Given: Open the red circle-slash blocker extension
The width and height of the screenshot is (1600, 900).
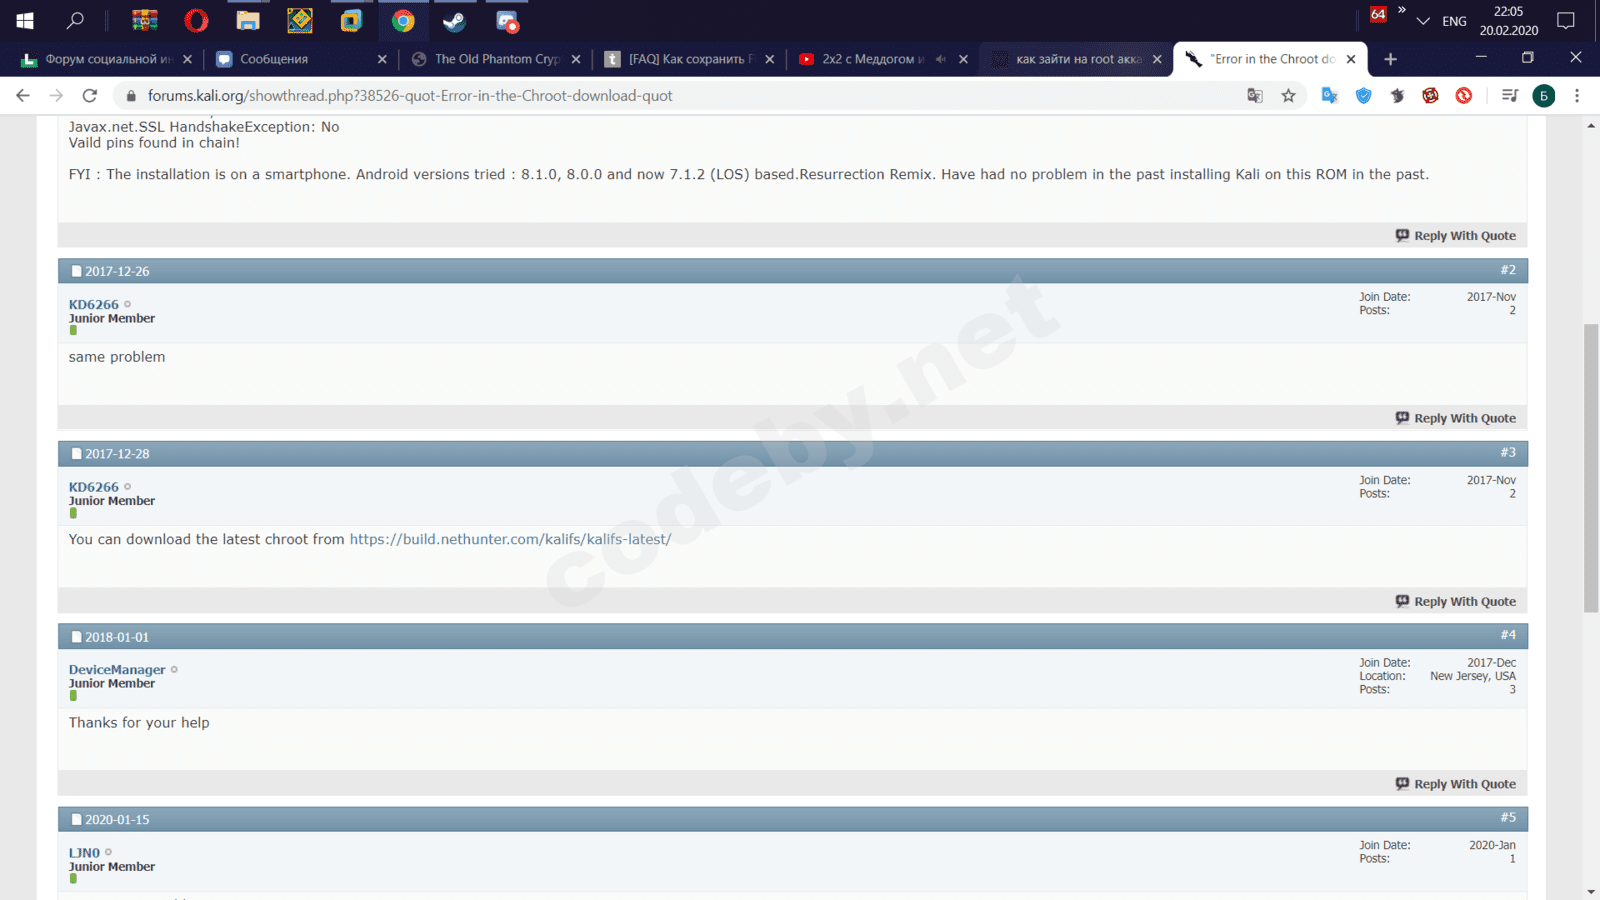Looking at the screenshot, I should tap(1464, 95).
